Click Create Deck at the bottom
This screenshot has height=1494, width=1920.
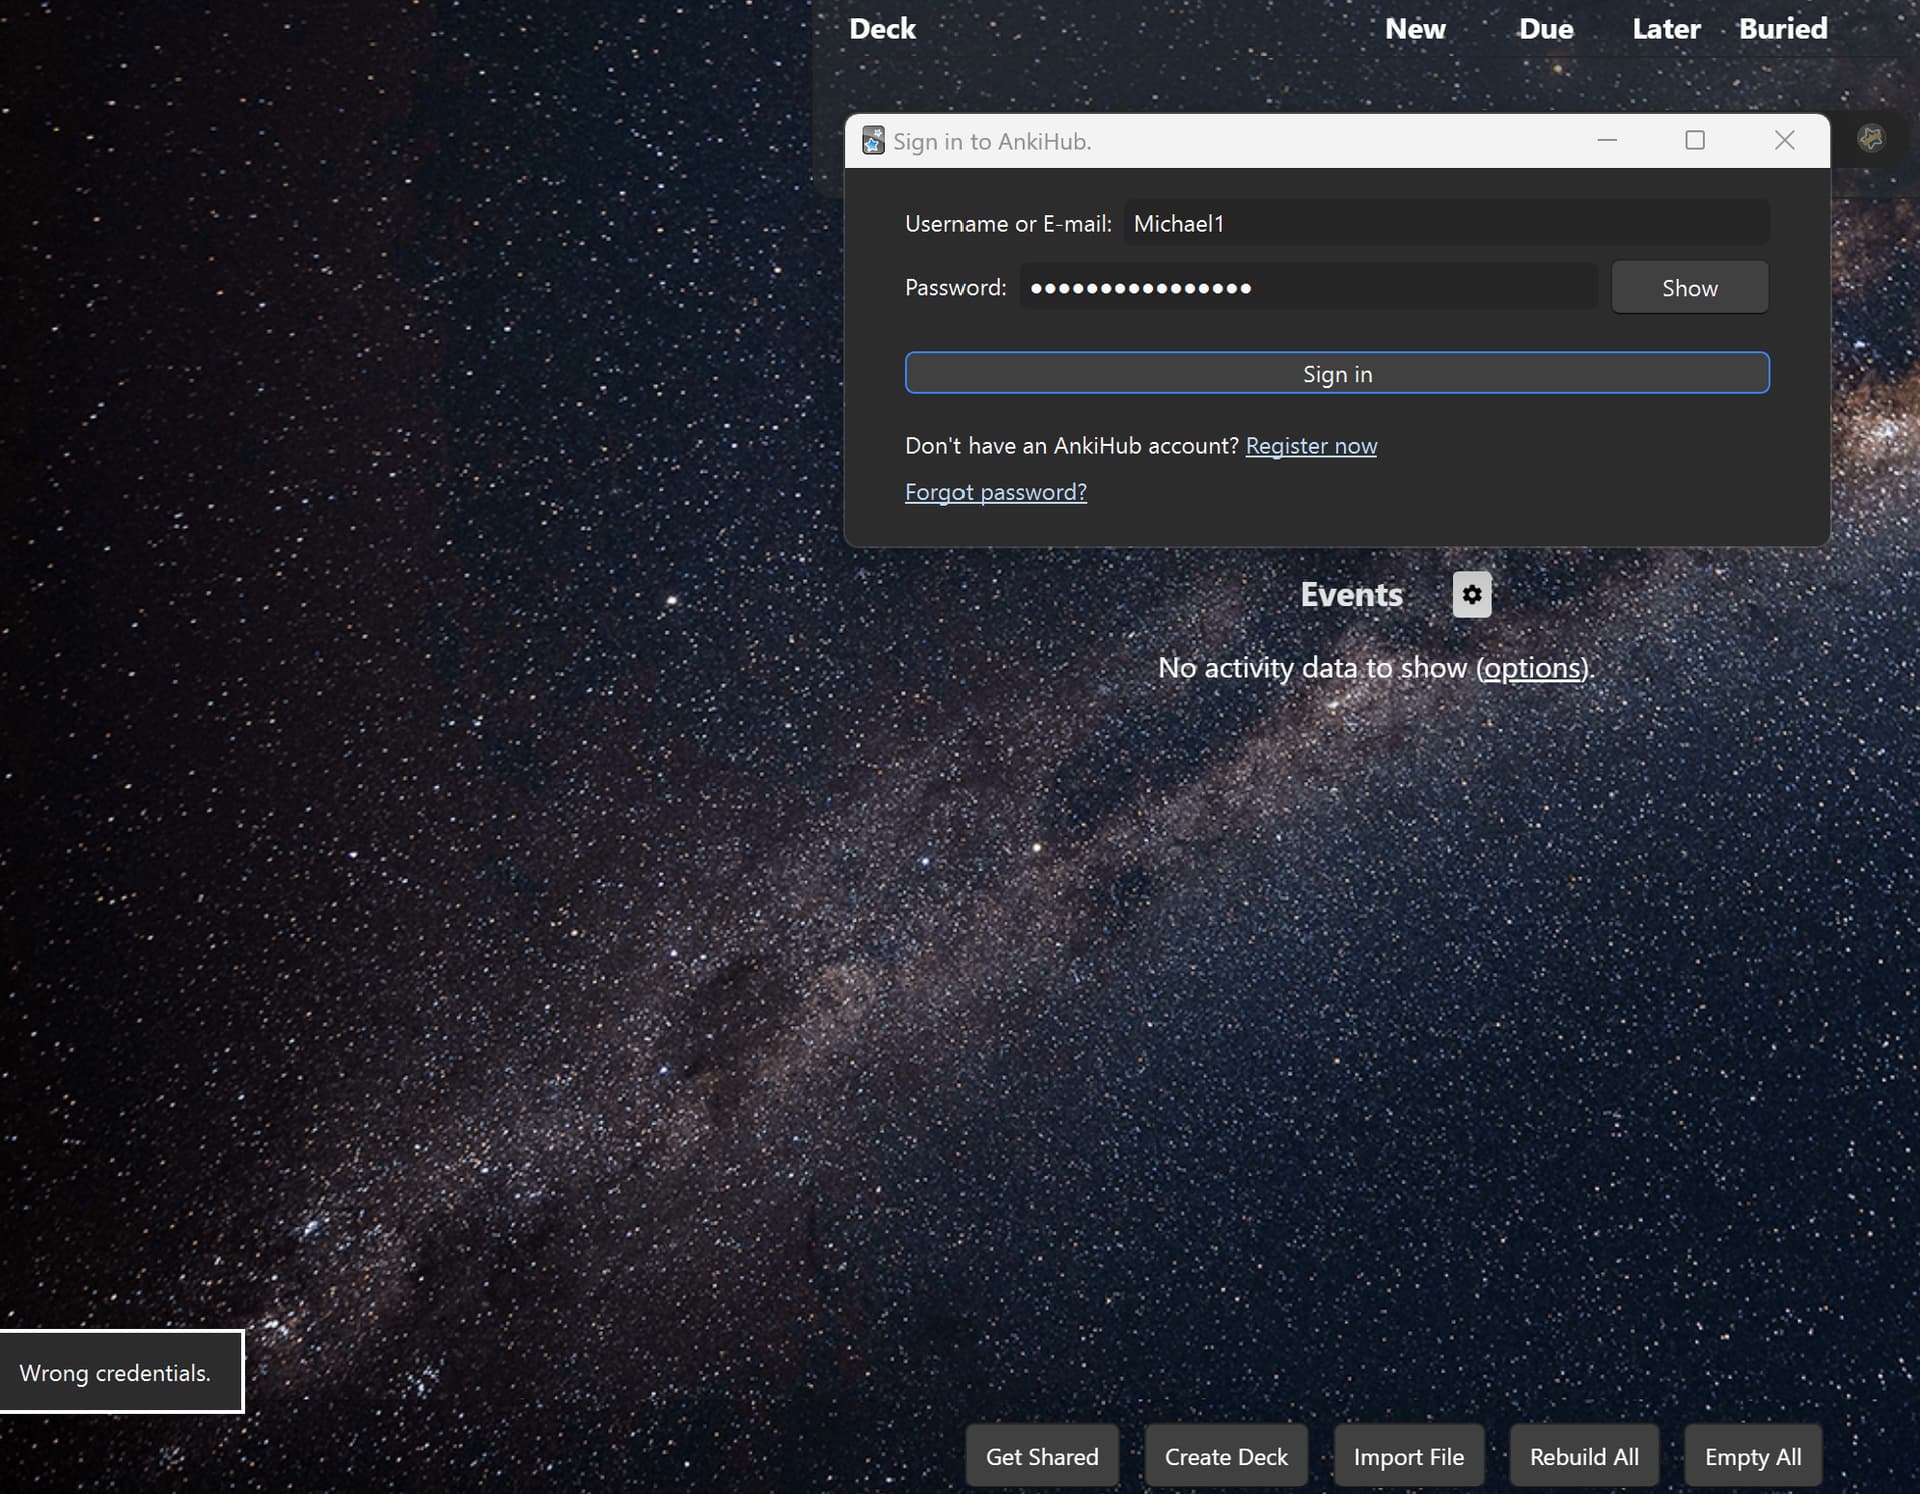click(1226, 1457)
